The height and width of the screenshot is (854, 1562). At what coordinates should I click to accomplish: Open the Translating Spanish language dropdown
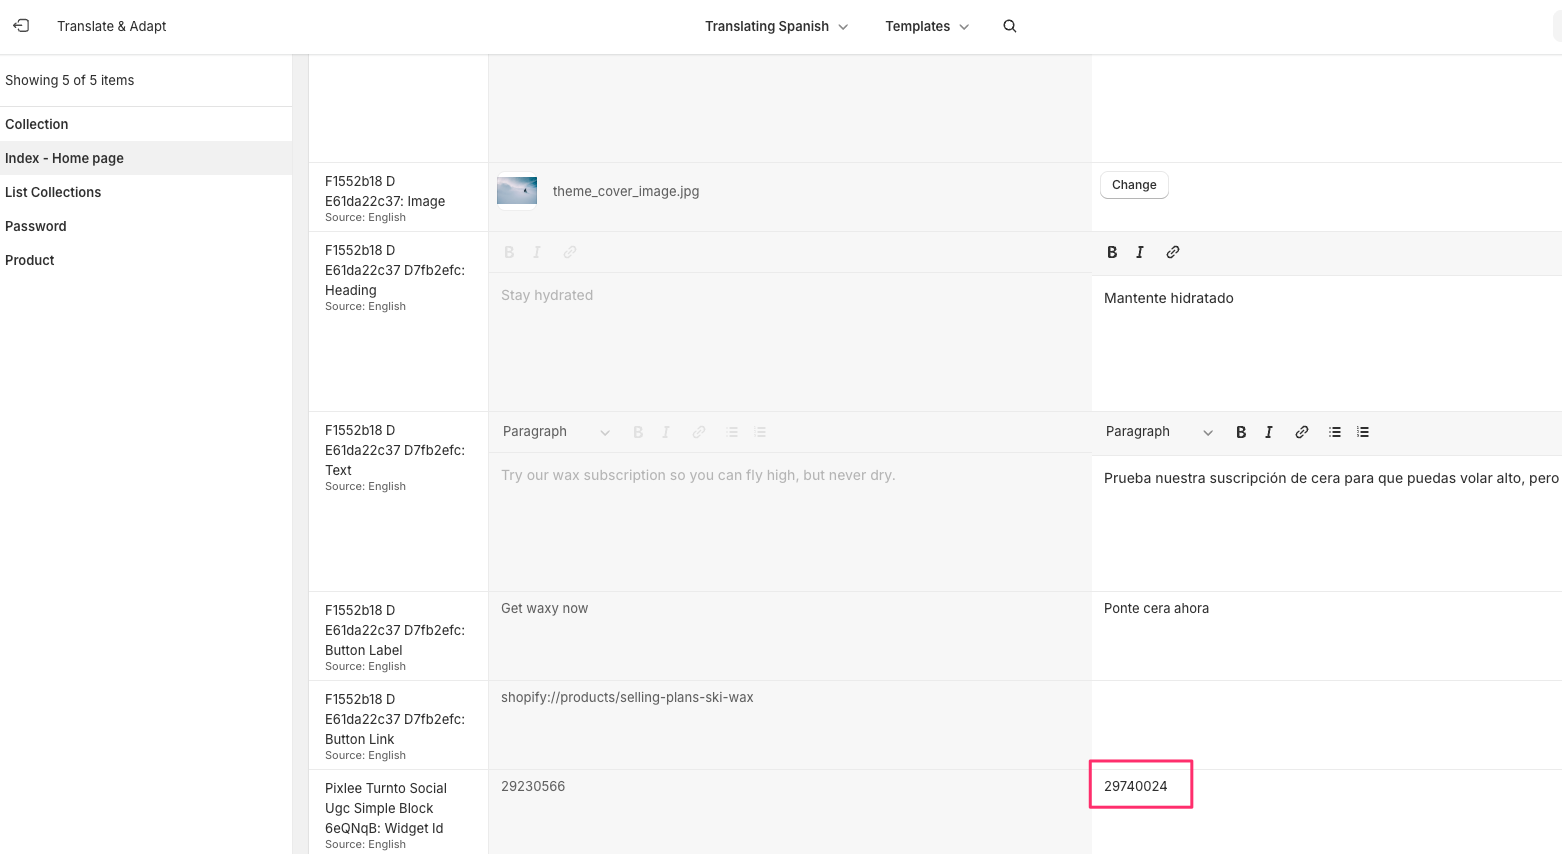776,26
